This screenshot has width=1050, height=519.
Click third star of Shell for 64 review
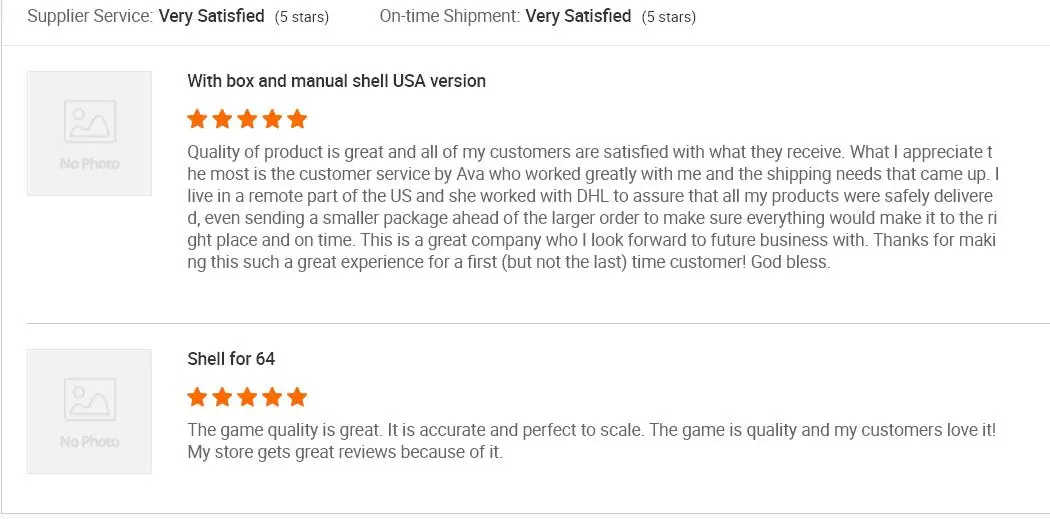[x=247, y=398]
